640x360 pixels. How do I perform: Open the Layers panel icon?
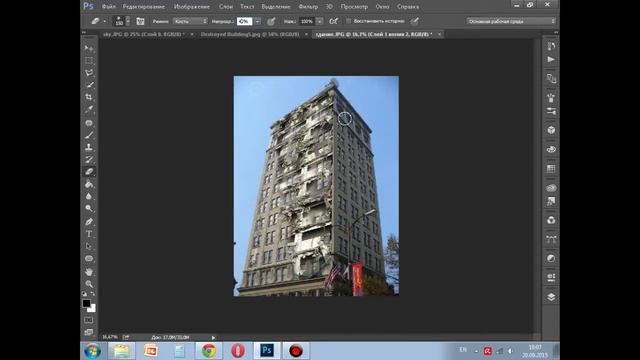point(551,297)
